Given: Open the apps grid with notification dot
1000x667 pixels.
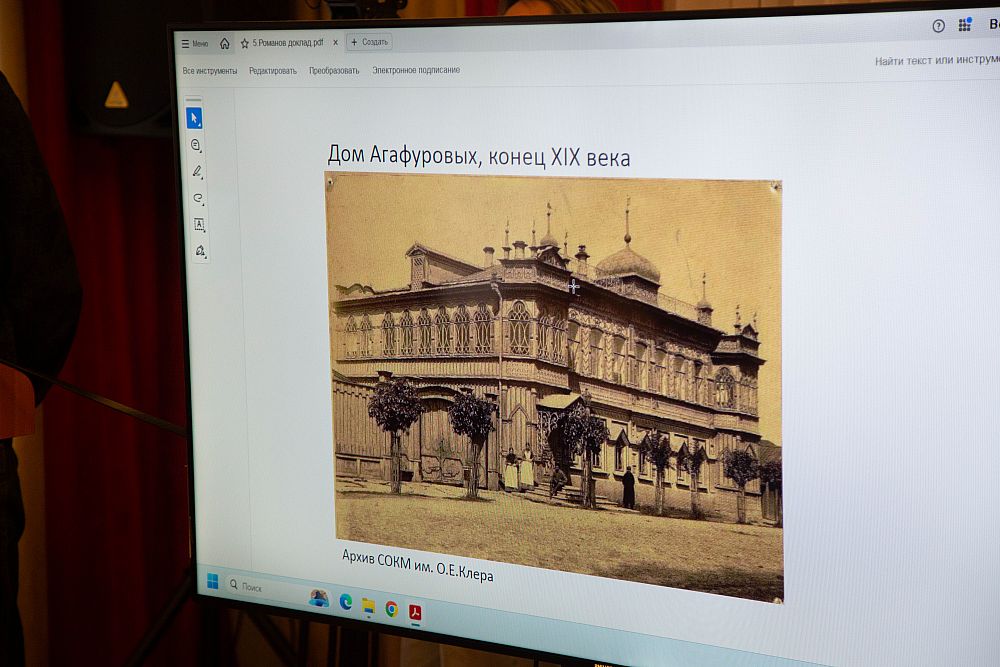Looking at the screenshot, I should (965, 25).
